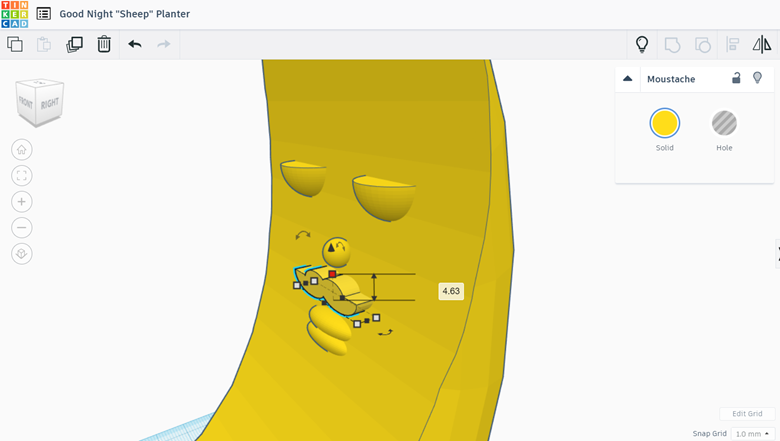Click the Tinkercad logo
The width and height of the screenshot is (780, 441).
(14, 14)
